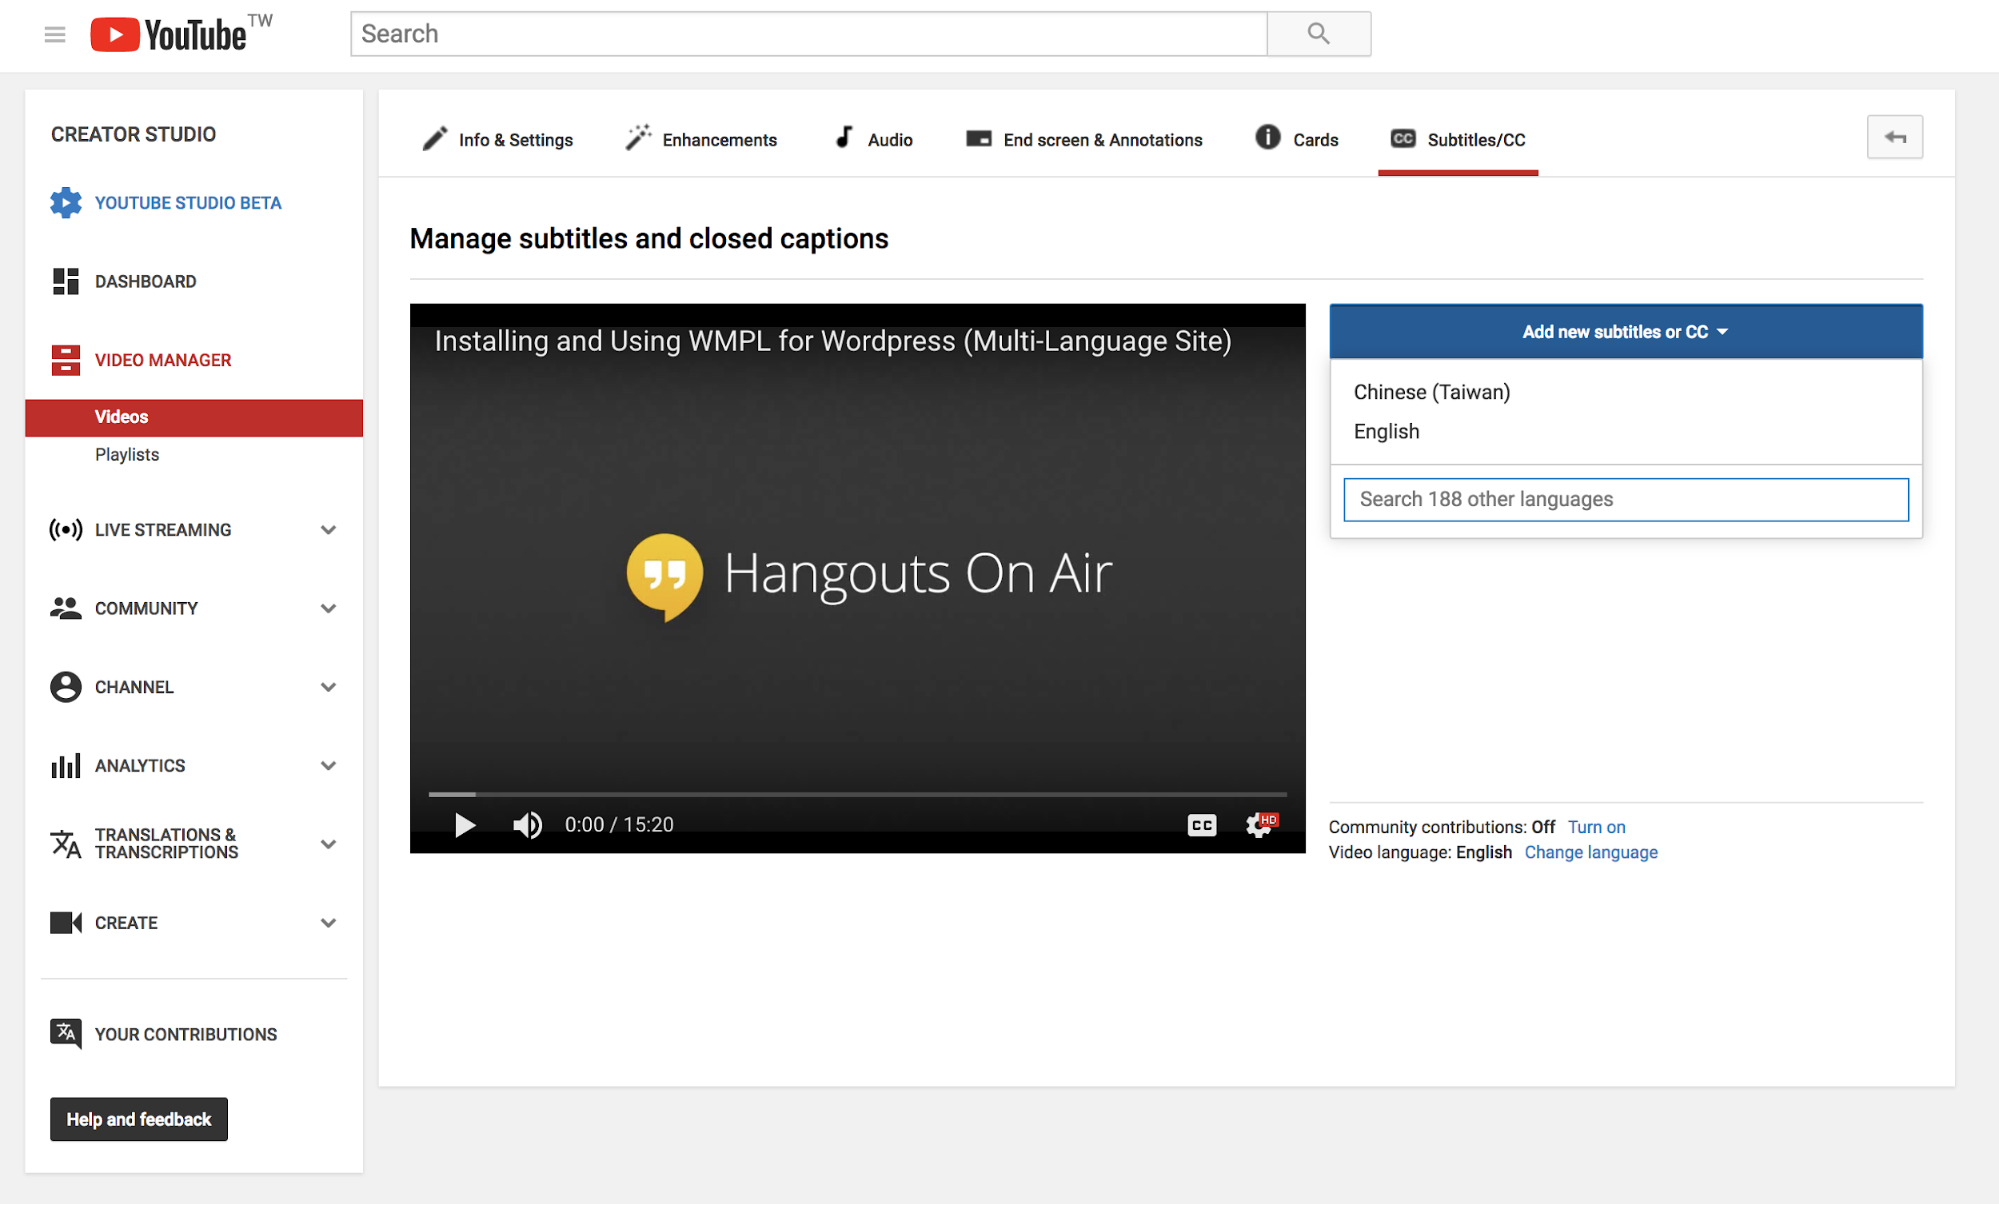Expand the Live Streaming section
Image resolution: width=1999 pixels, height=1205 pixels.
(328, 530)
